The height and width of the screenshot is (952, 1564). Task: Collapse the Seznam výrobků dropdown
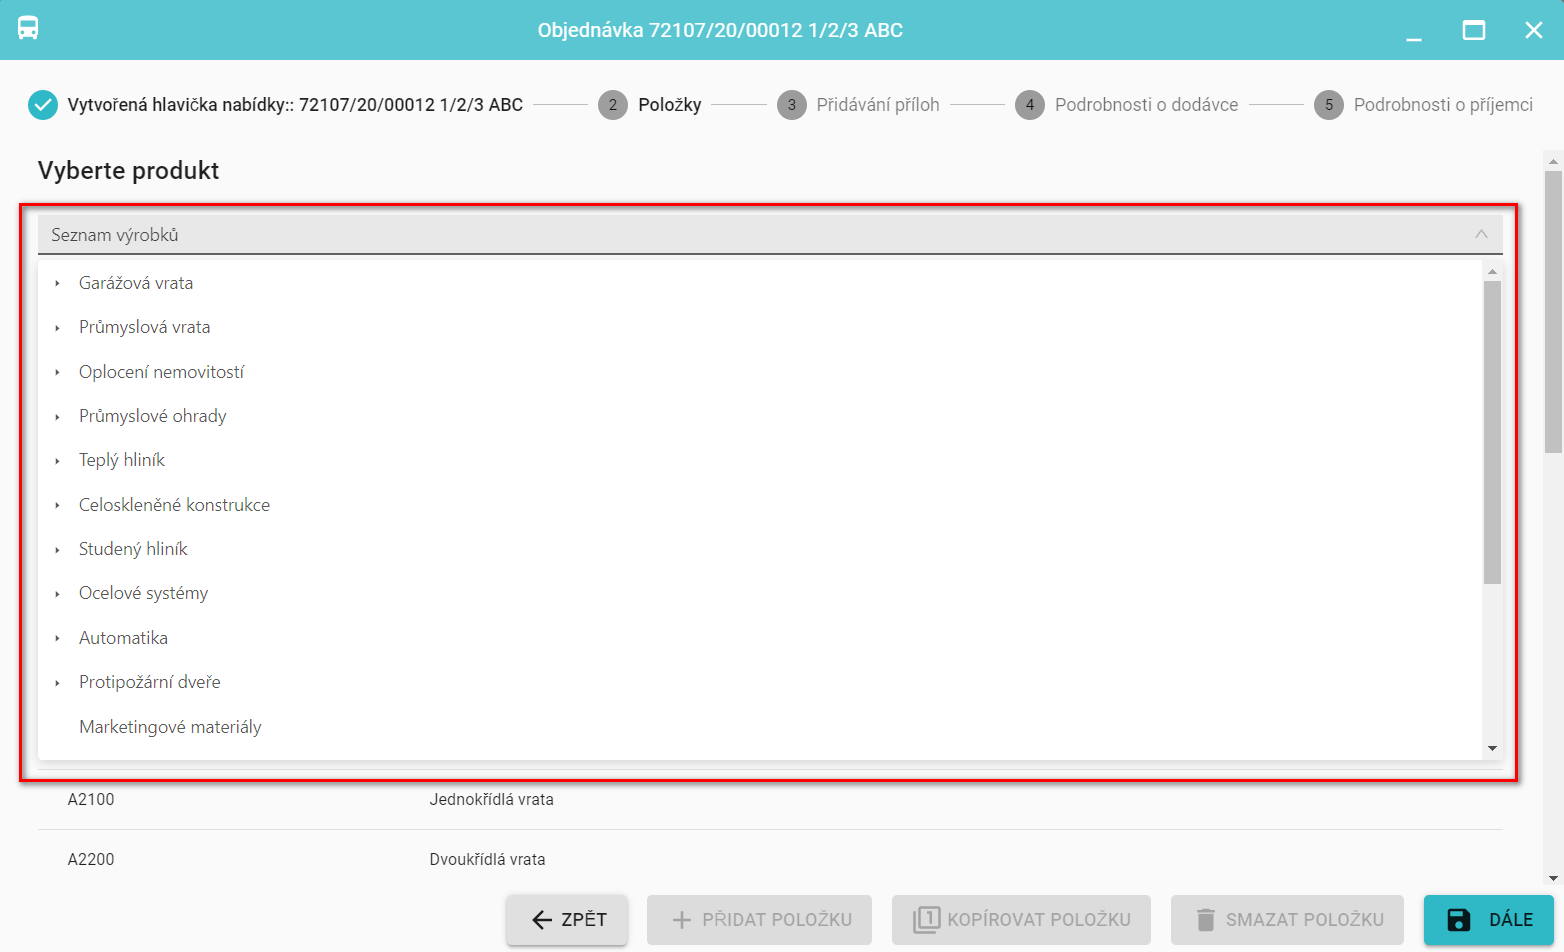pos(1480,235)
